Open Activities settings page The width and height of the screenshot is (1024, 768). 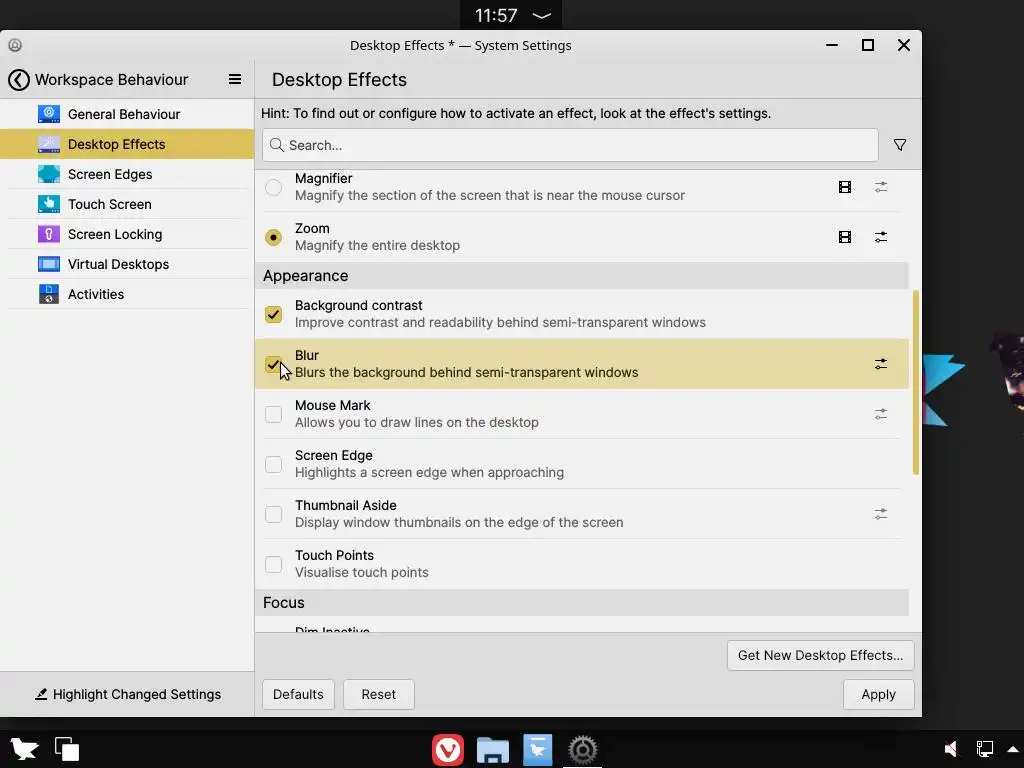click(x=127, y=295)
